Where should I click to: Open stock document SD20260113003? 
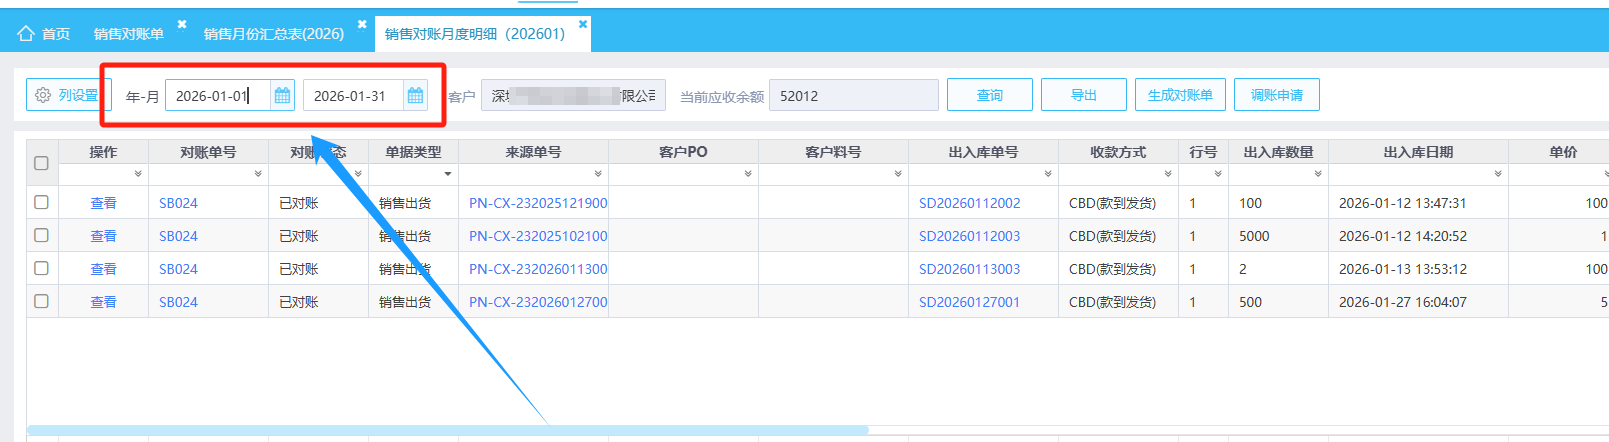tap(970, 269)
